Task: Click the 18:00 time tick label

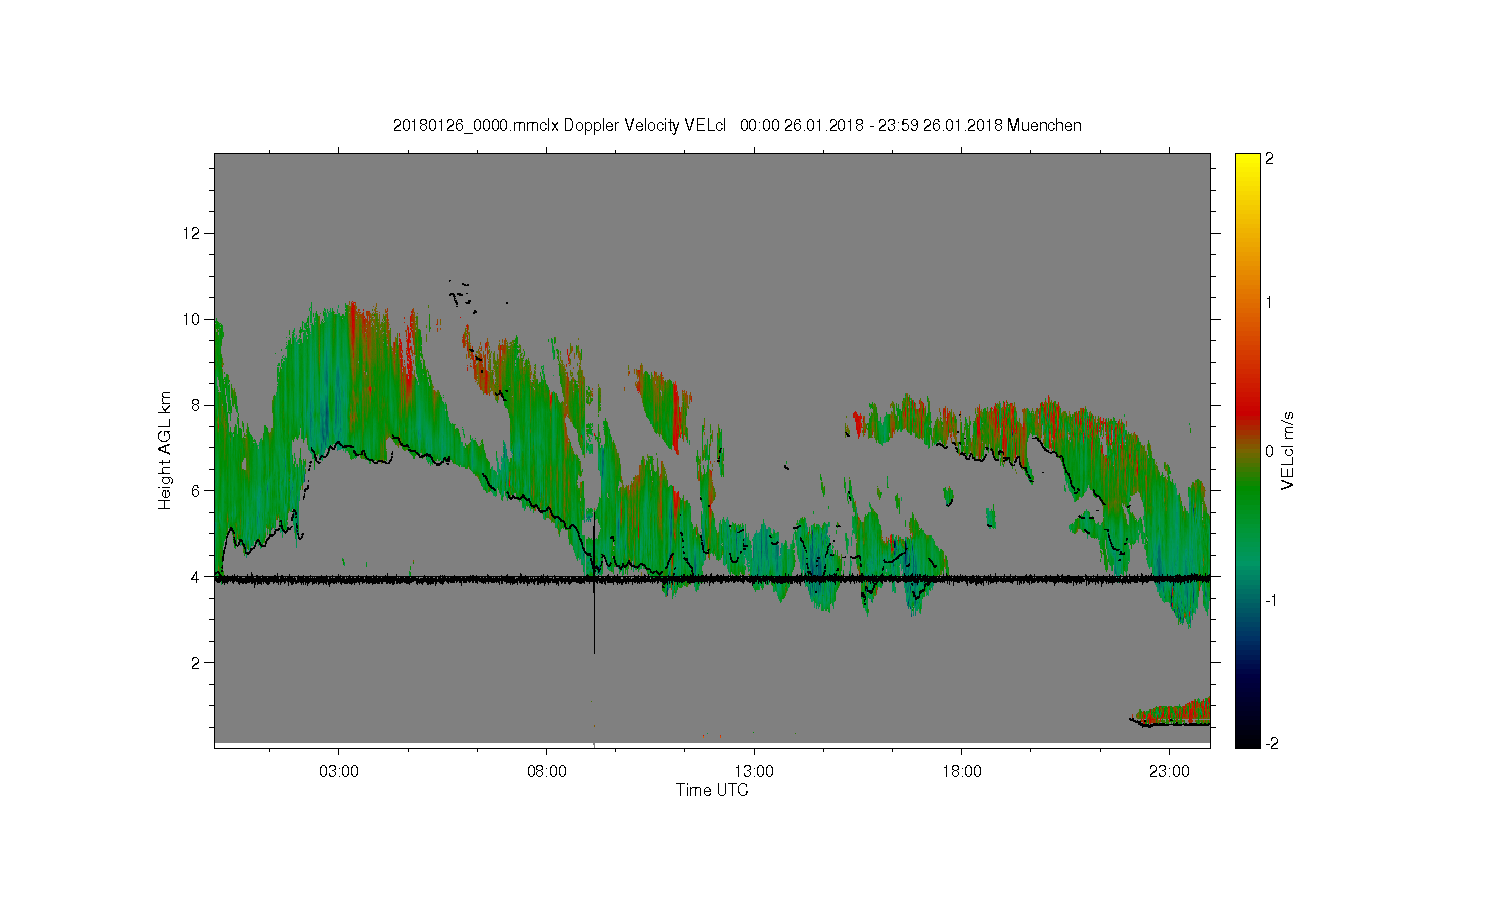Action: (x=962, y=772)
